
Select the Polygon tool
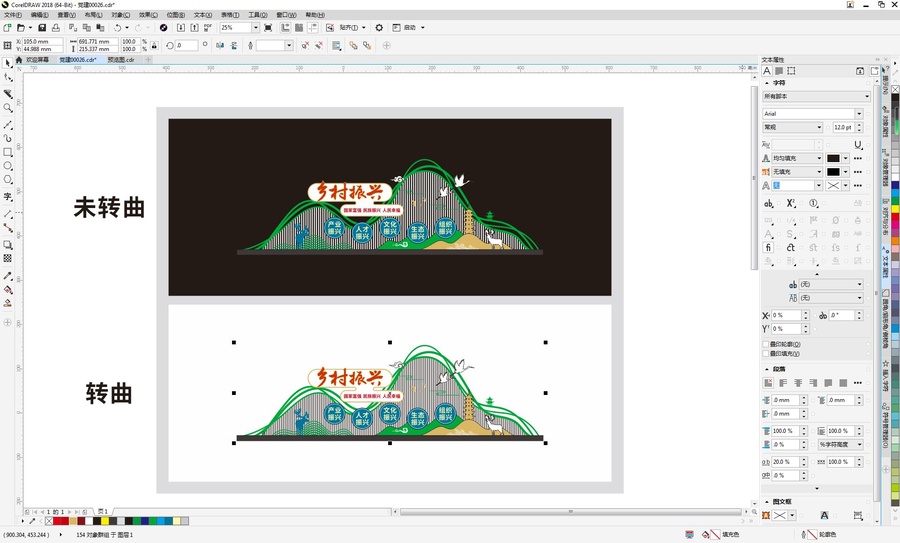click(x=7, y=180)
